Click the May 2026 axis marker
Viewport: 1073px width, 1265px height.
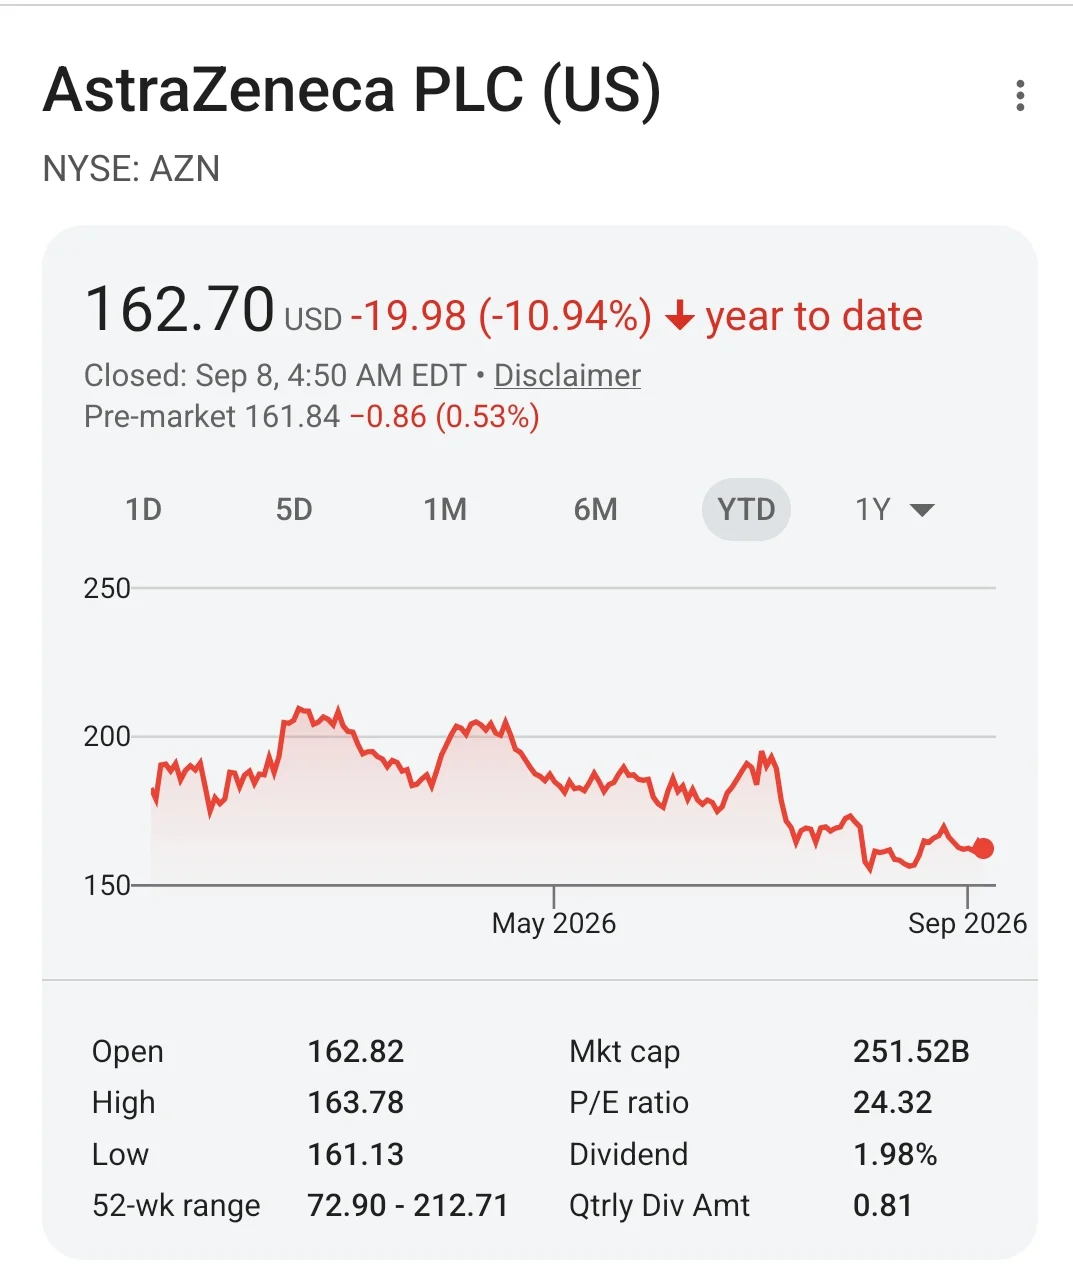[554, 923]
